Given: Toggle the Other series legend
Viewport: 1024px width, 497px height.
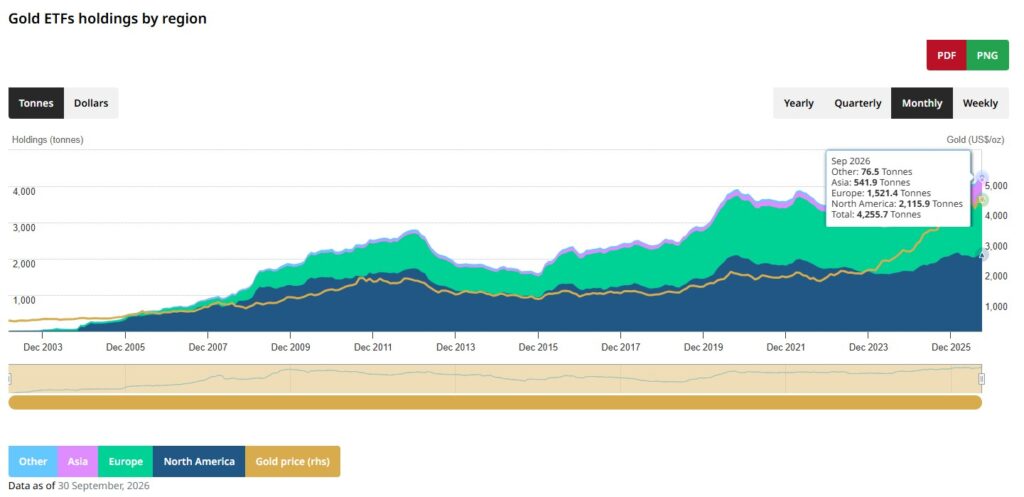Looking at the screenshot, I should coord(33,461).
